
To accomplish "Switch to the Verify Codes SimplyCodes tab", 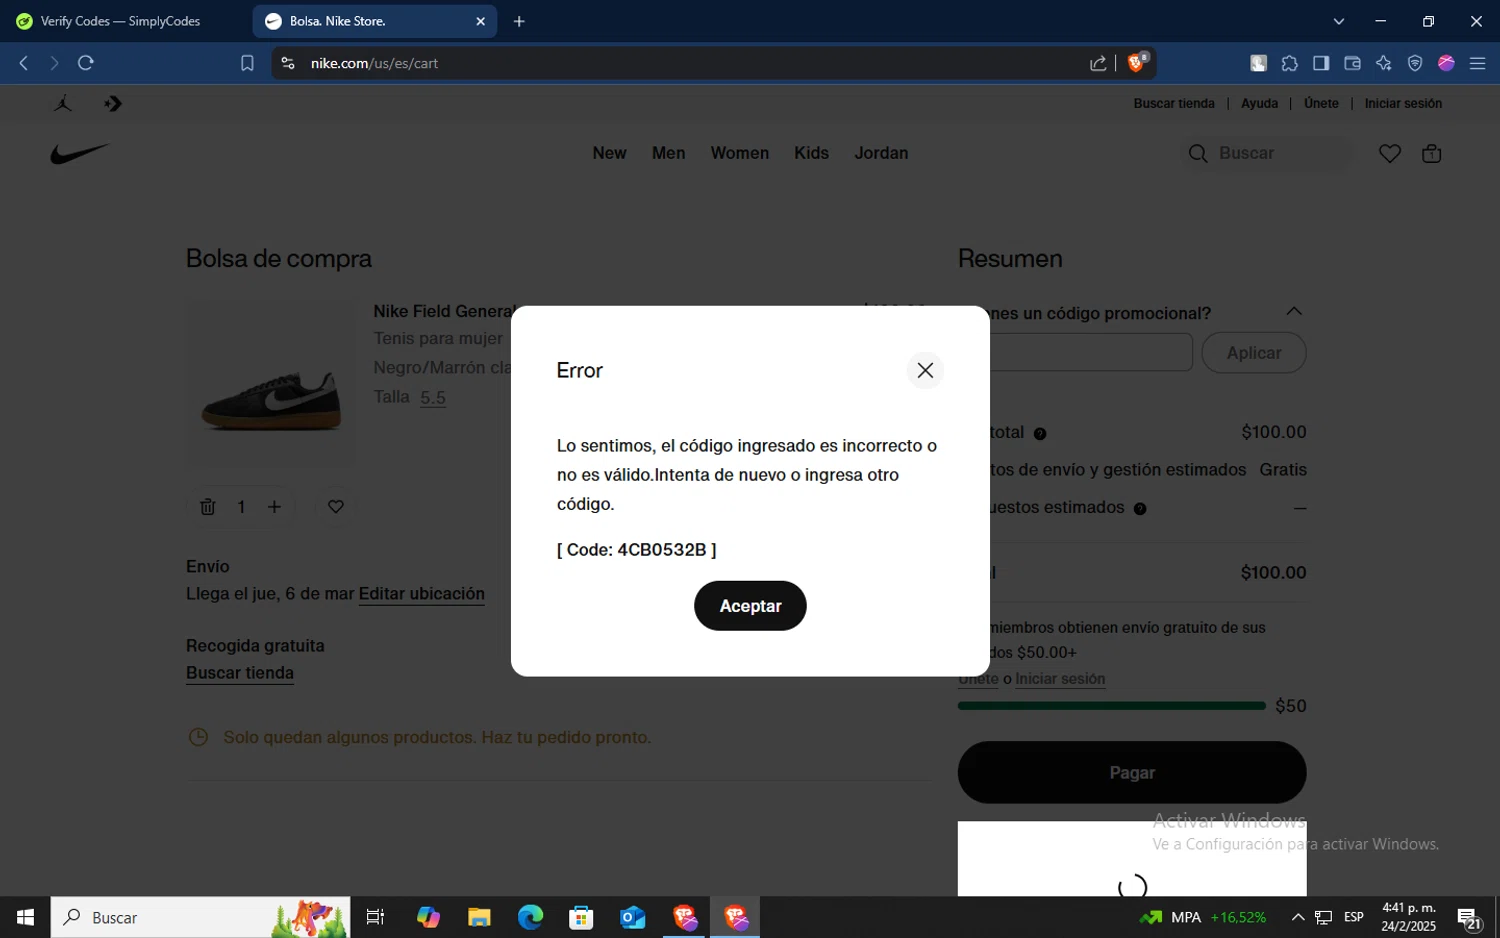I will click(122, 21).
